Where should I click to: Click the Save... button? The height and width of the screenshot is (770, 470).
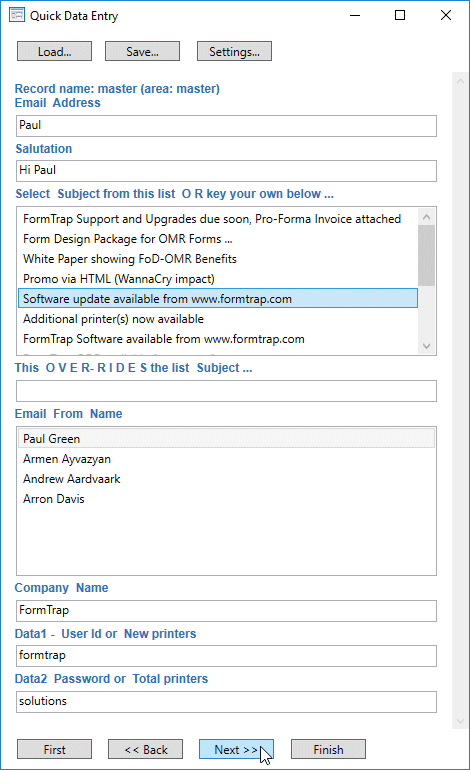pyautogui.click(x=142, y=52)
